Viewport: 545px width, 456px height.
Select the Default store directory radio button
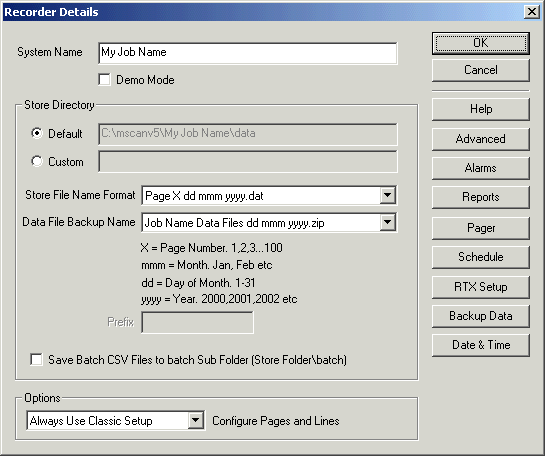37,133
